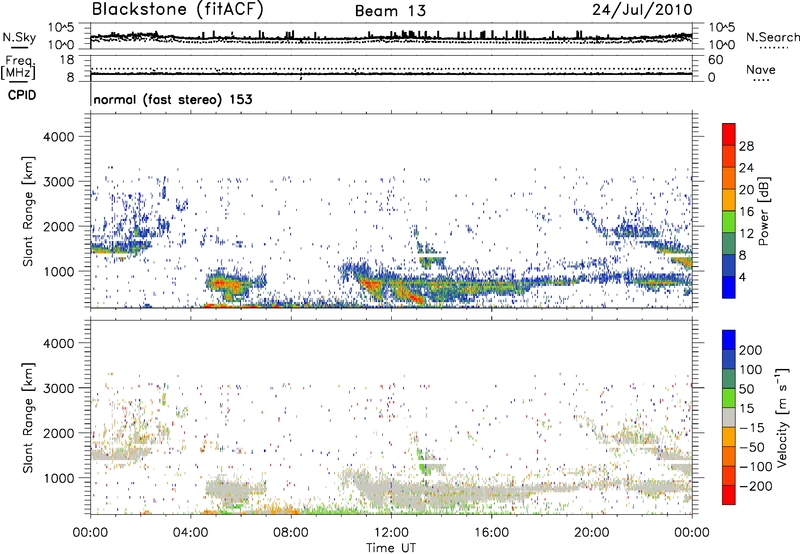The image size is (800, 554).
Task: Click the "12:00" time tick label
Action: 391,533
